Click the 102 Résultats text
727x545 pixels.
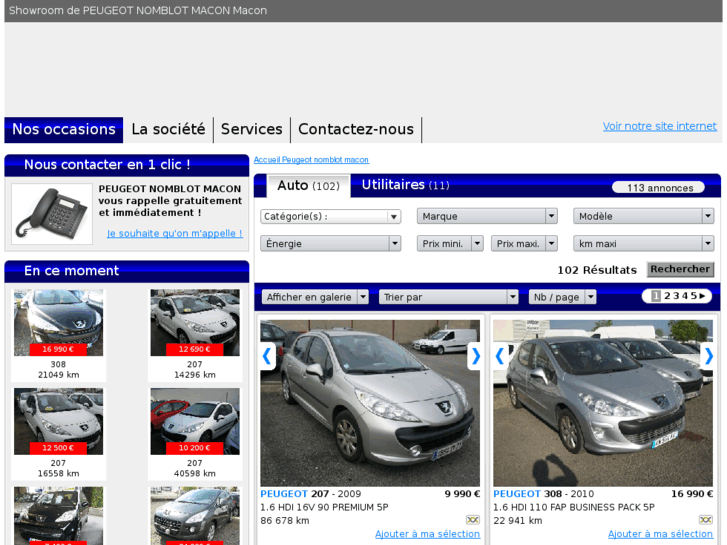597,270
